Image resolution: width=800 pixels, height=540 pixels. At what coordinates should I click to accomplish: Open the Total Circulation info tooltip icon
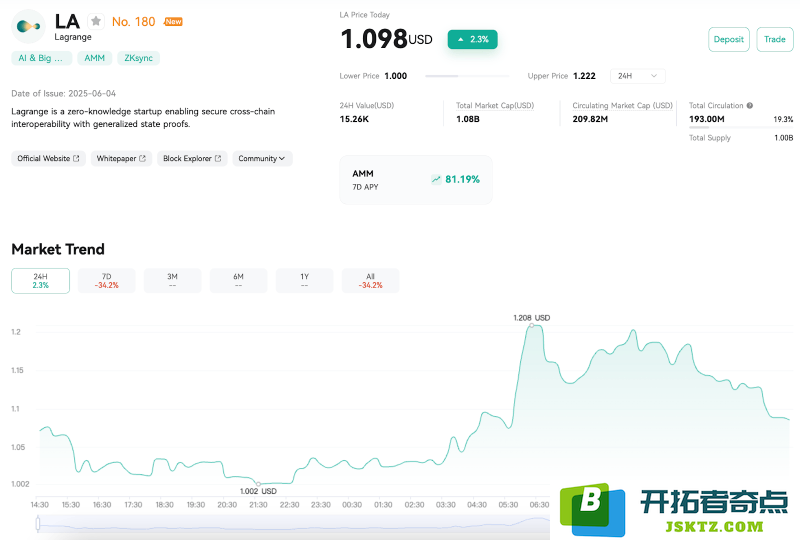[749, 106]
